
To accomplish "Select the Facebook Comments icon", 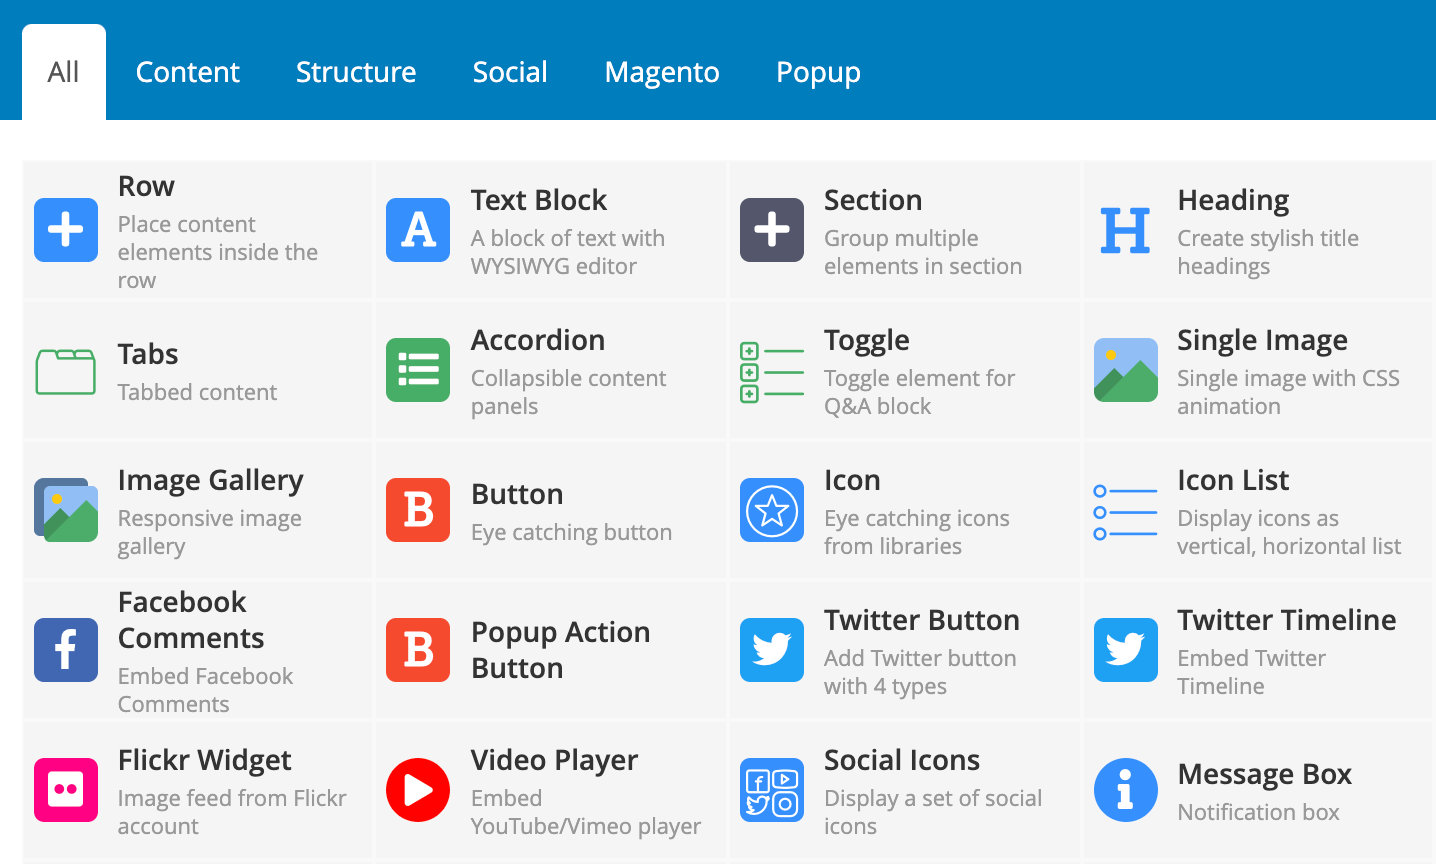I will tap(66, 650).
